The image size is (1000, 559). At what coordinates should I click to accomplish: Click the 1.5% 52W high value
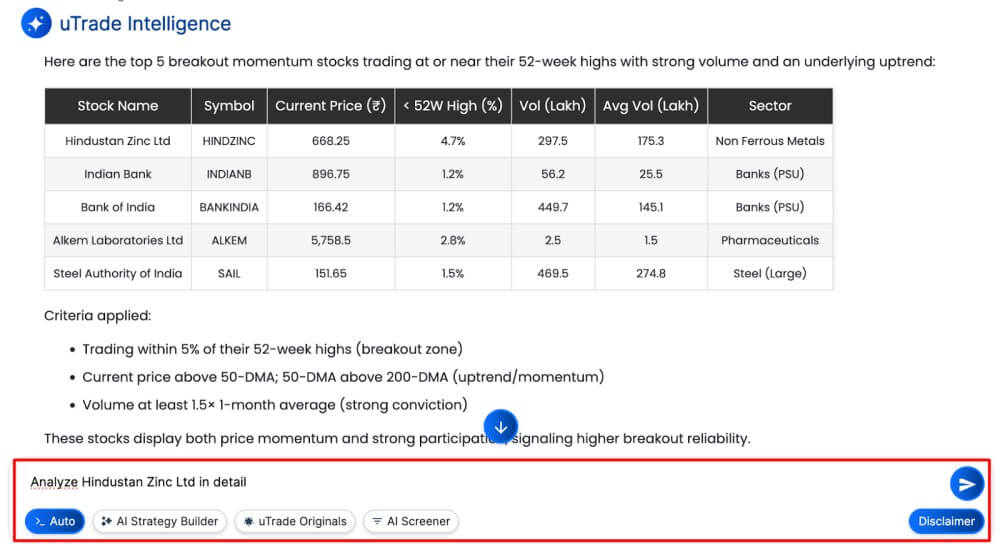pyautogui.click(x=453, y=273)
